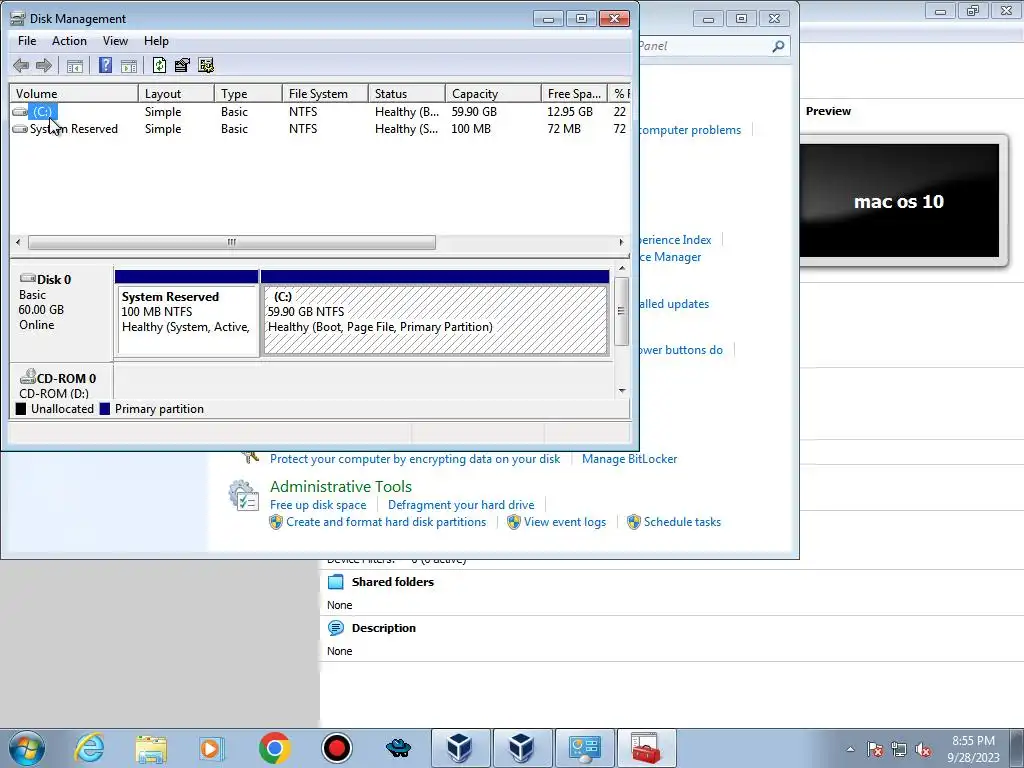This screenshot has height=768, width=1024.
Task: Open the Manage BitLocker link
Action: click(x=630, y=459)
